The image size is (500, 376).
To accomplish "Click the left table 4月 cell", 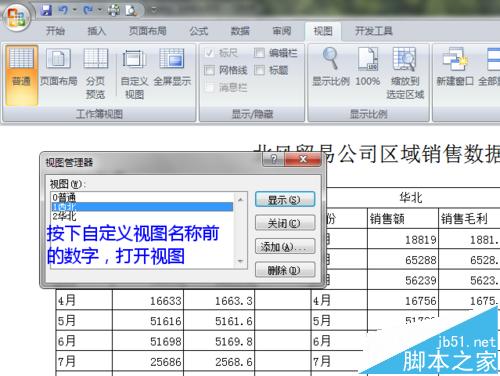I will pos(84,301).
